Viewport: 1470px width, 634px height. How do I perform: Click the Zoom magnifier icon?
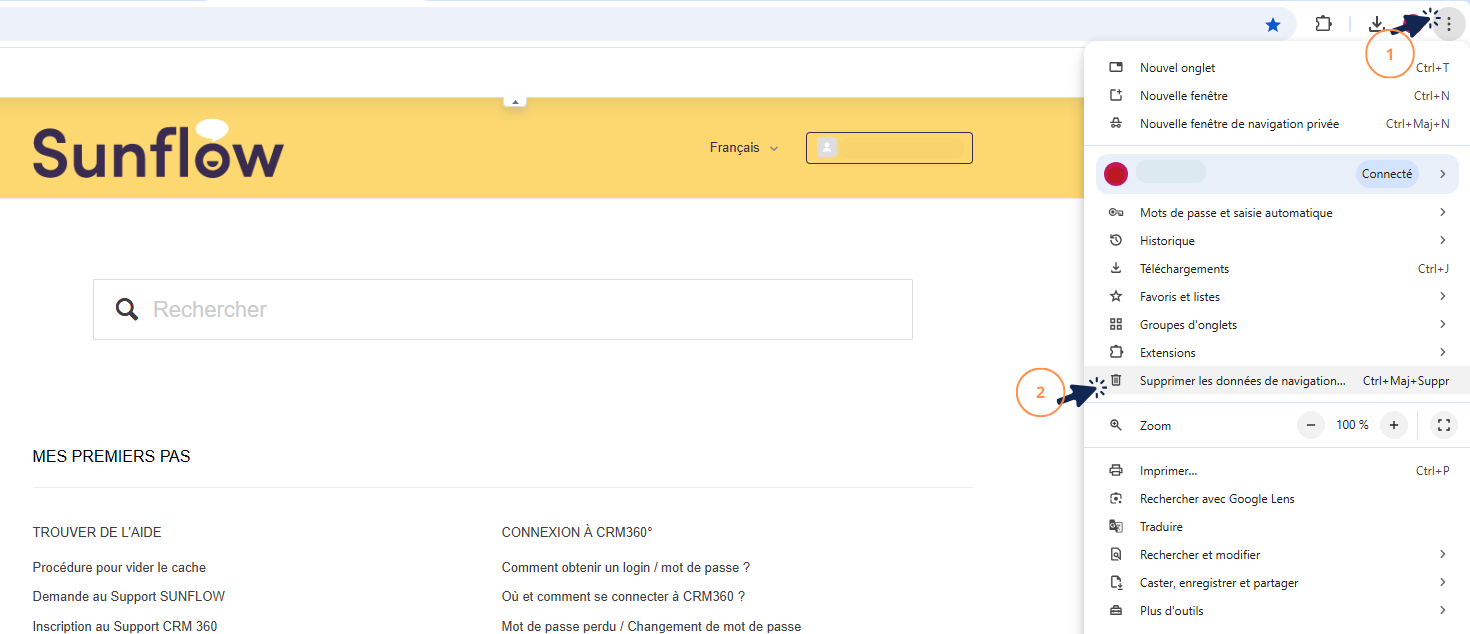(x=1116, y=425)
